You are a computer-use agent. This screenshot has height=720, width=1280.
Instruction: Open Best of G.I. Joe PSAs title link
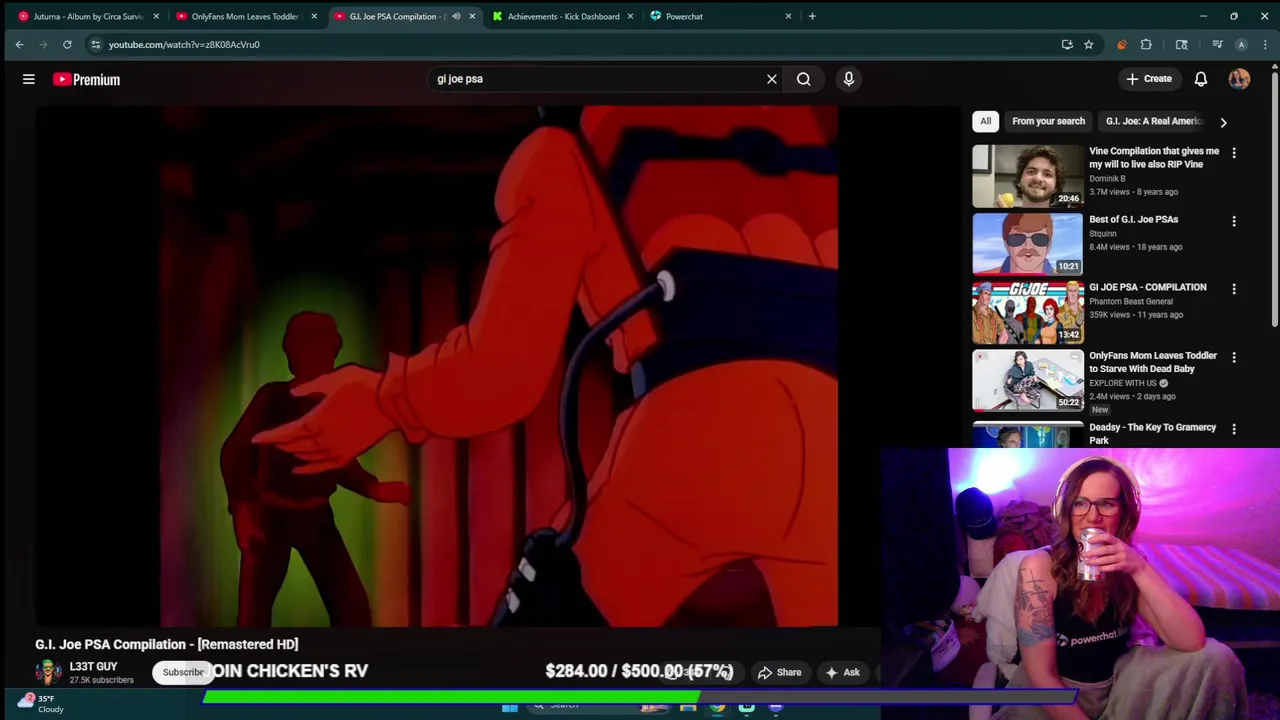click(1133, 219)
